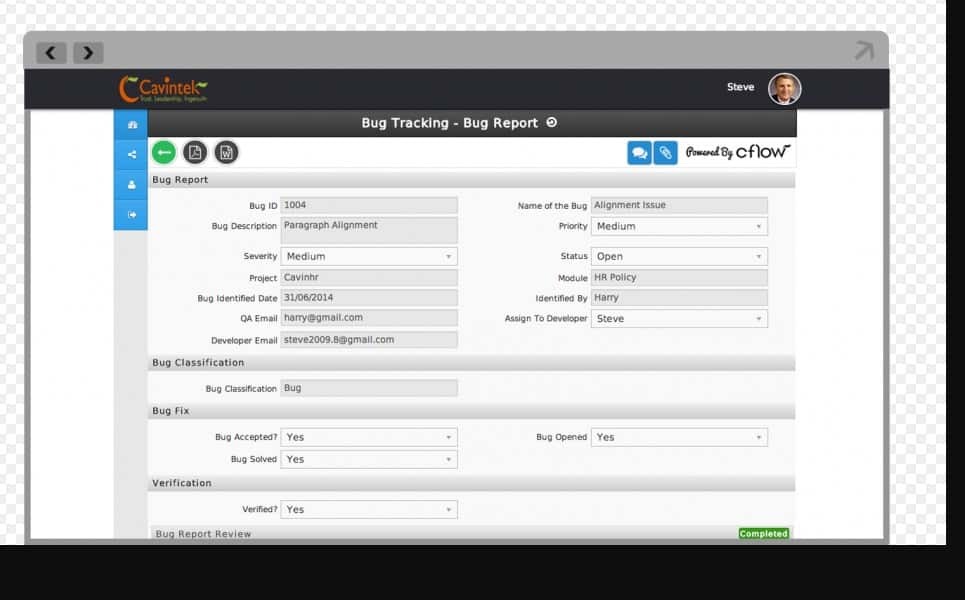Click the share icon in sidebar

131,155
